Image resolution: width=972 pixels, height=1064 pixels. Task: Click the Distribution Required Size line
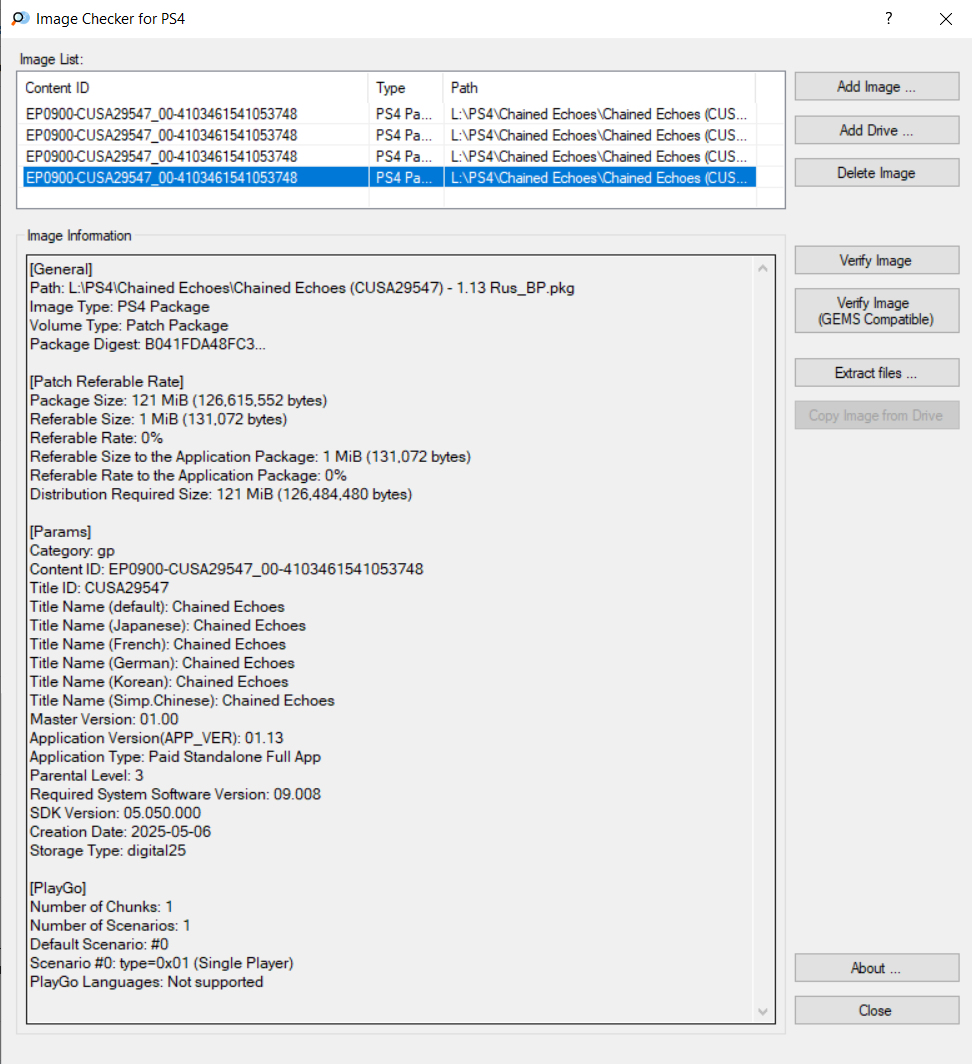pyautogui.click(x=221, y=494)
